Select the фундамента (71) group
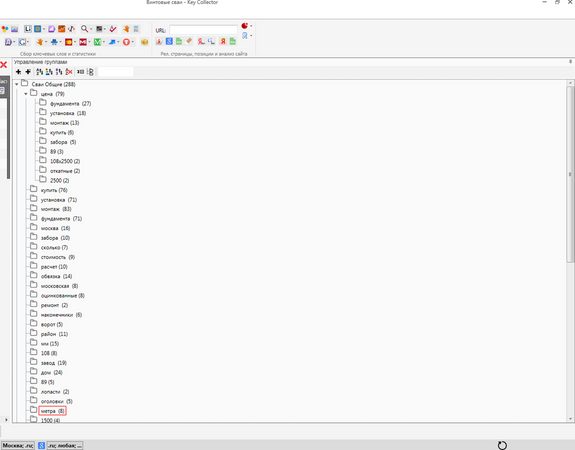The height and width of the screenshot is (450, 575). (x=61, y=219)
